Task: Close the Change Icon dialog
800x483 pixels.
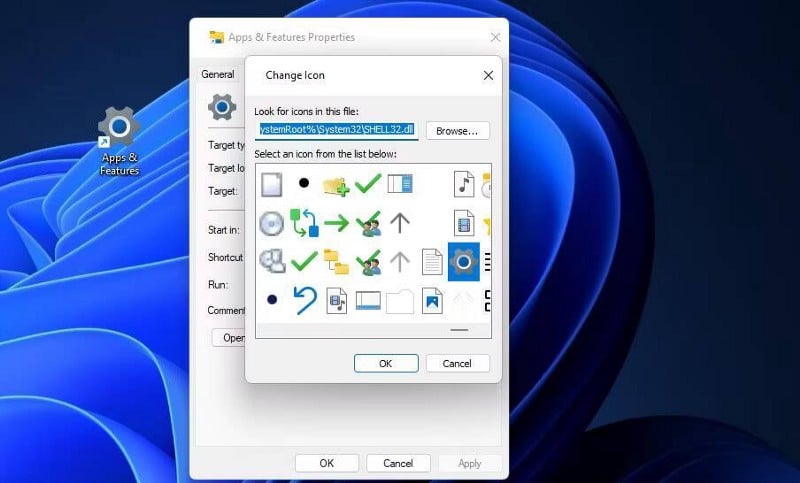Action: pos(488,75)
